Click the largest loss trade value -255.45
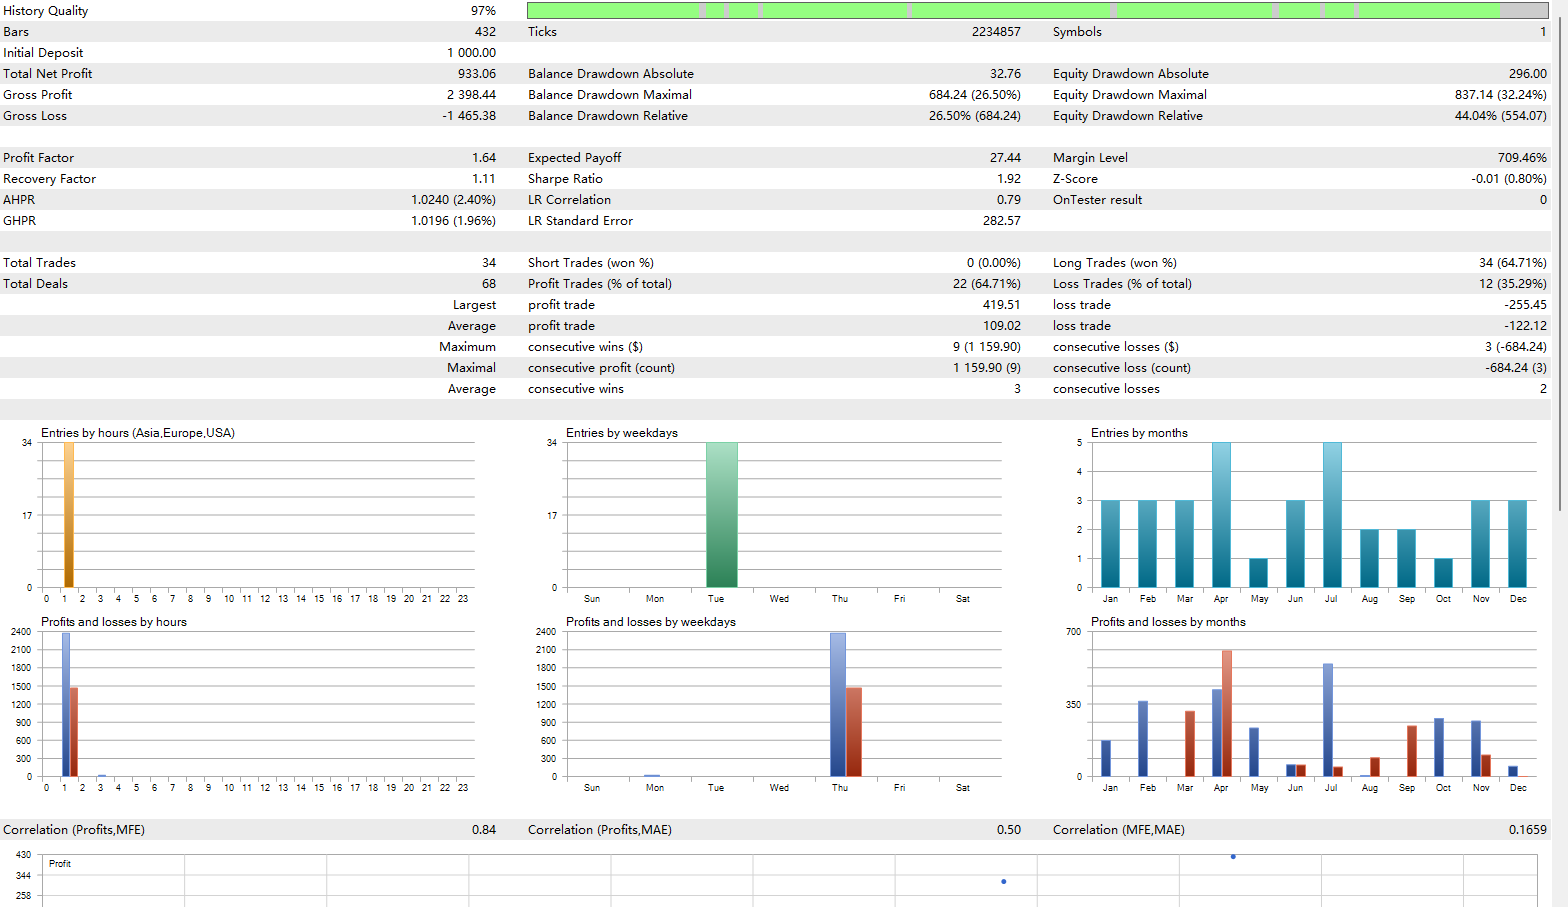The image size is (1568, 907). pyautogui.click(x=1525, y=304)
